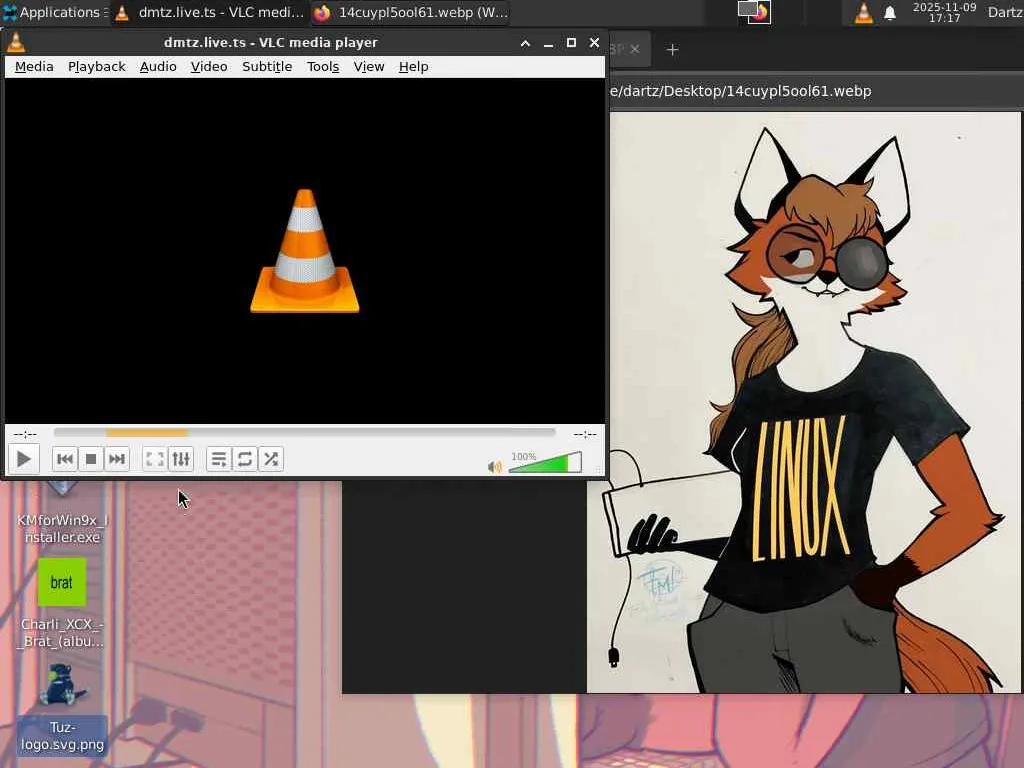Toggle the VLC playlist view
Viewport: 1024px width, 768px height.
click(219, 459)
